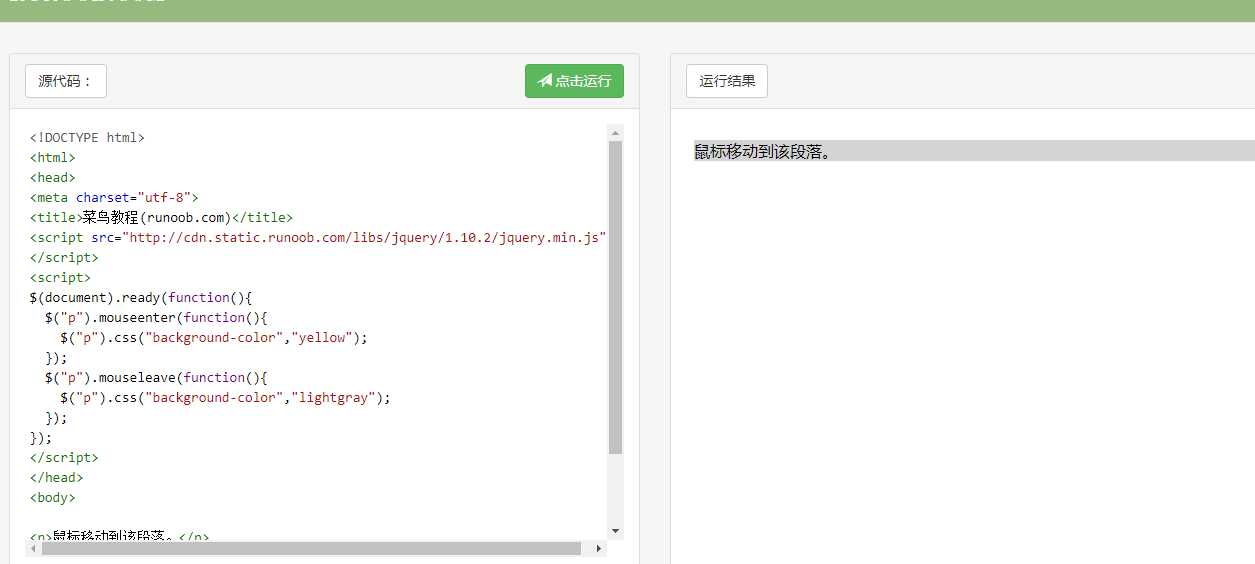Click the code editor's vertical scrollbar down arrow
Image resolution: width=1255 pixels, height=564 pixels.
[615, 531]
